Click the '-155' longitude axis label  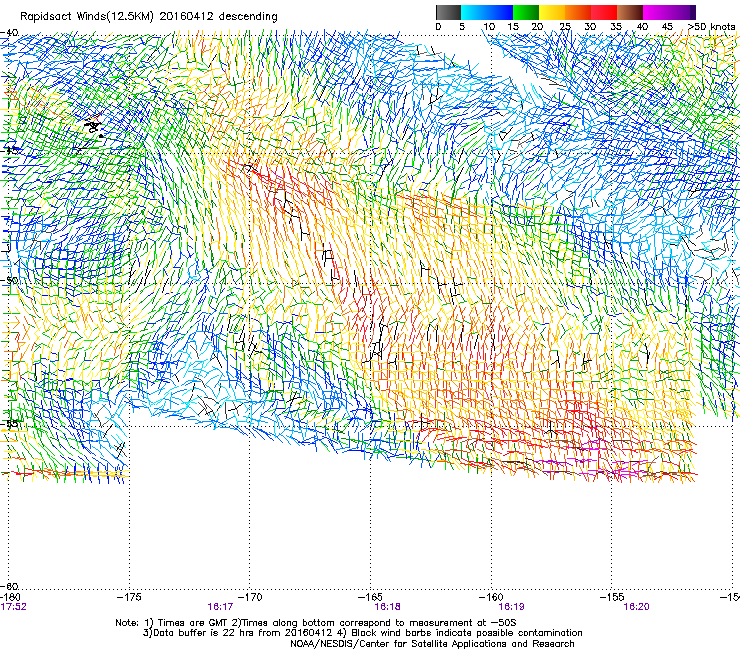612,597
